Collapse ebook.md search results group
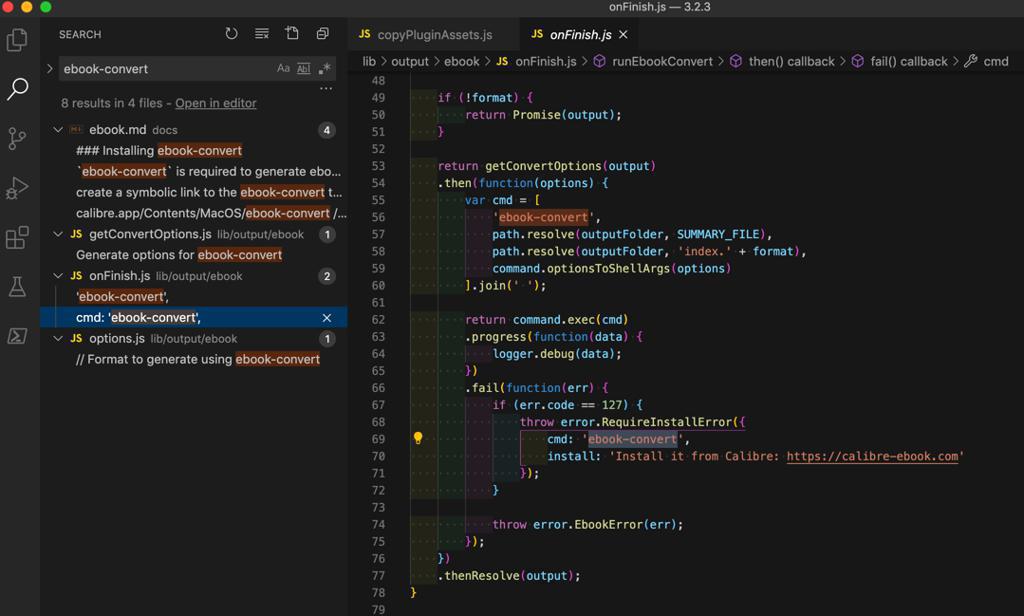This screenshot has width=1024, height=616. coord(58,130)
